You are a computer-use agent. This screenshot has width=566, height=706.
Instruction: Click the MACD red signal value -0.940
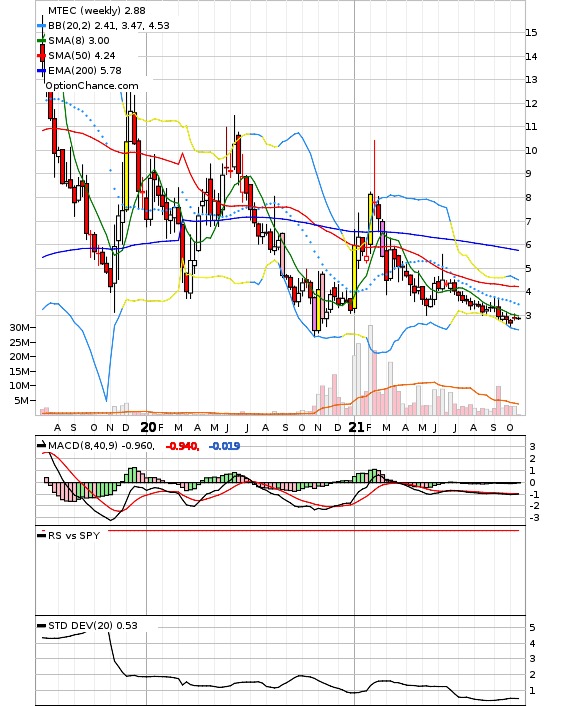[x=182, y=446]
